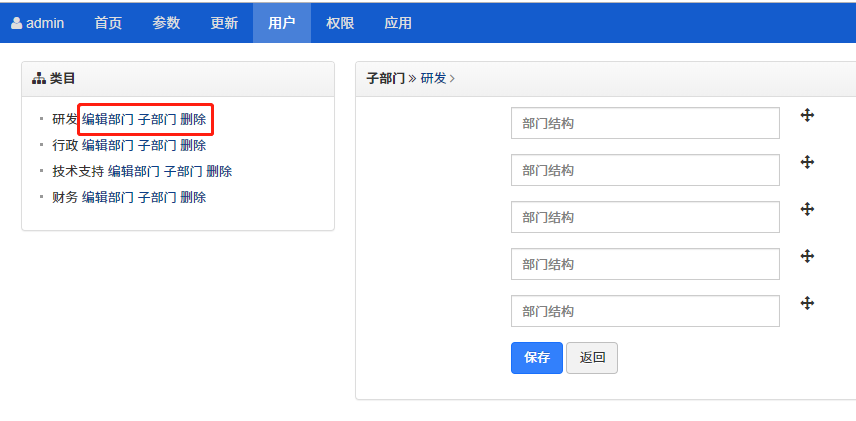The image size is (856, 421).
Task: Open 子部门 link for 行政
Action: (x=157, y=145)
